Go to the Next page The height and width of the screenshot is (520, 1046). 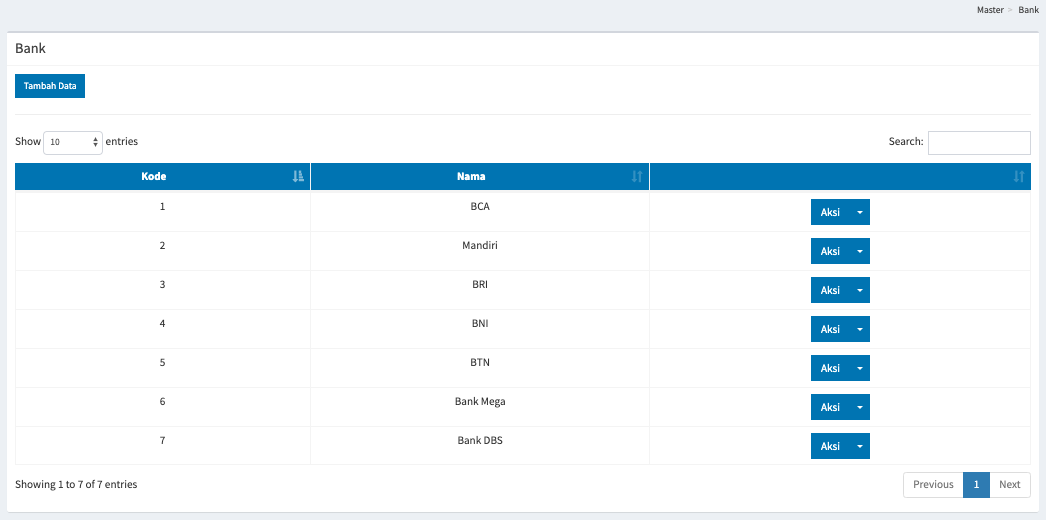(x=1010, y=485)
